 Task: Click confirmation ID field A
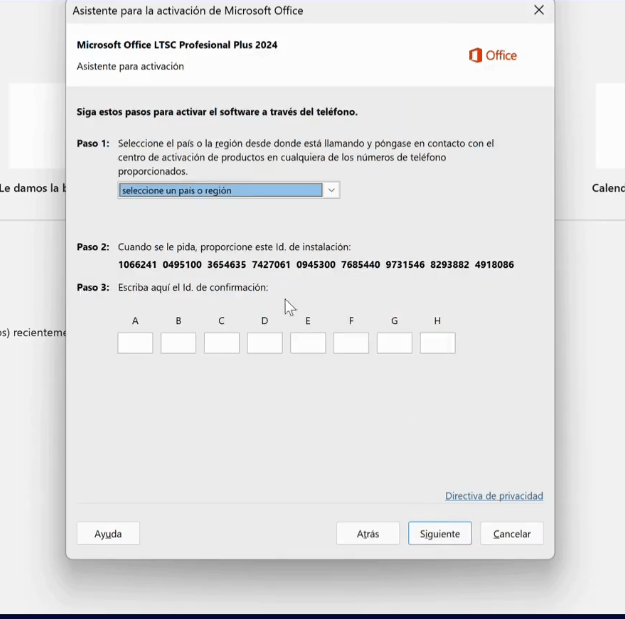tap(135, 343)
